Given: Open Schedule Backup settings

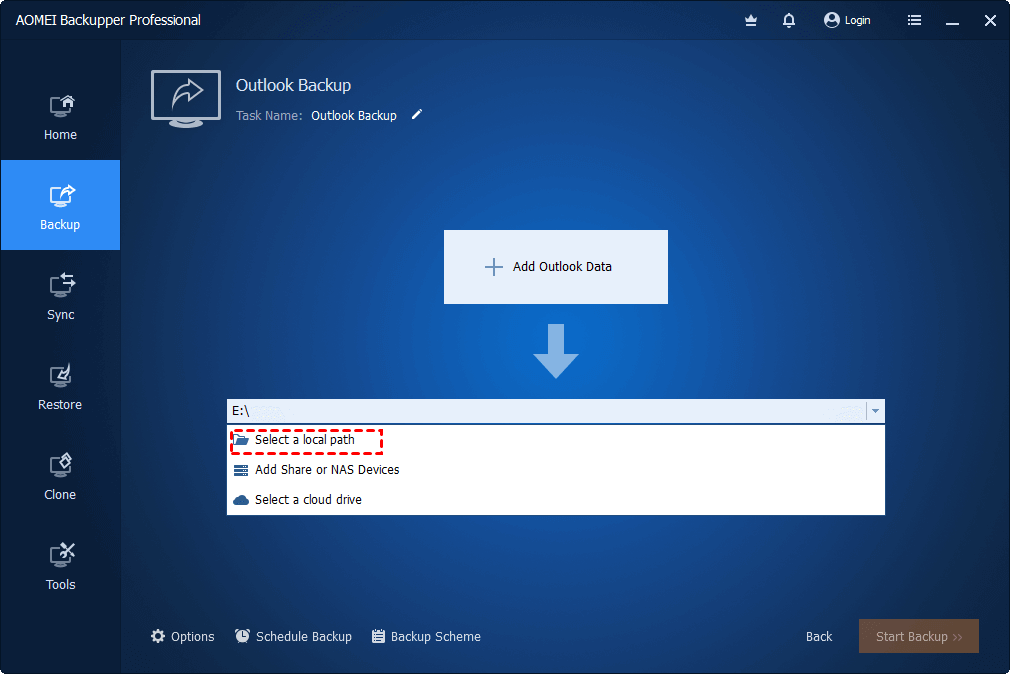Looking at the screenshot, I should click(293, 637).
